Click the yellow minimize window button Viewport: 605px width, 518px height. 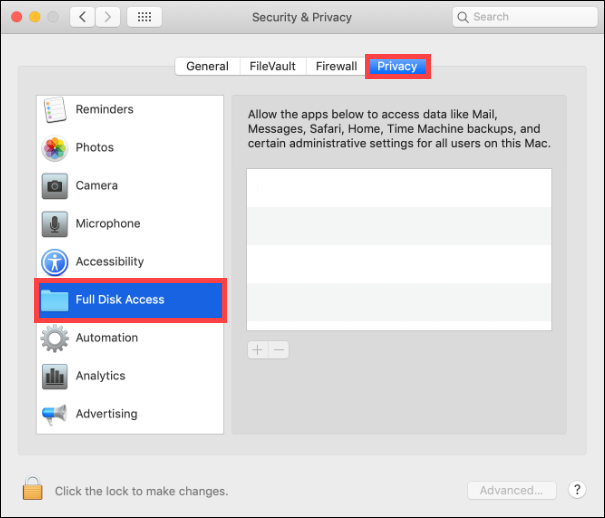pyautogui.click(x=35, y=17)
